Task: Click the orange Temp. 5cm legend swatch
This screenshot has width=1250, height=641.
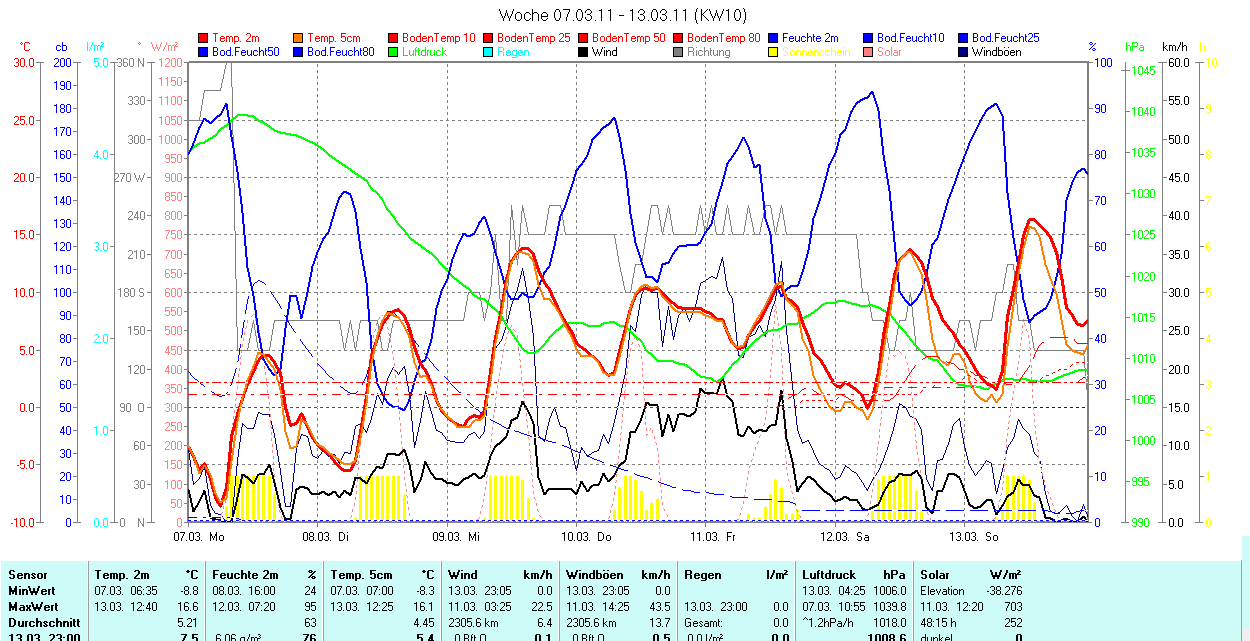Action: 299,38
